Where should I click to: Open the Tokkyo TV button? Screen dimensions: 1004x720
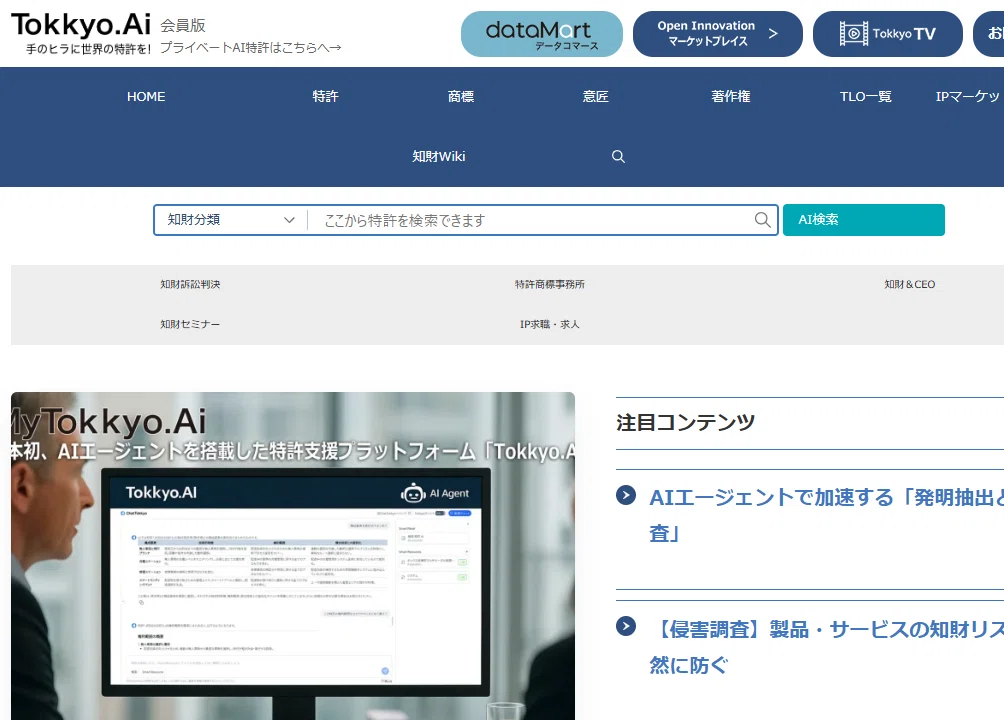coord(887,34)
